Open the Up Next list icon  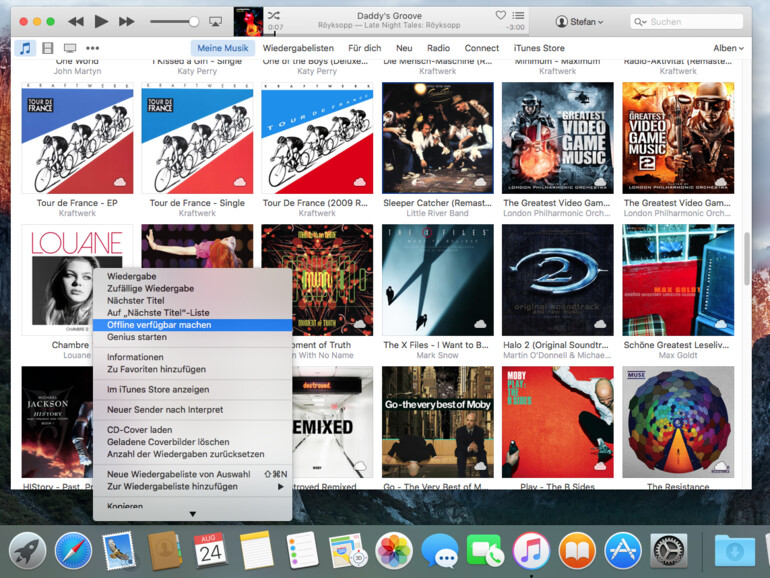coord(518,15)
